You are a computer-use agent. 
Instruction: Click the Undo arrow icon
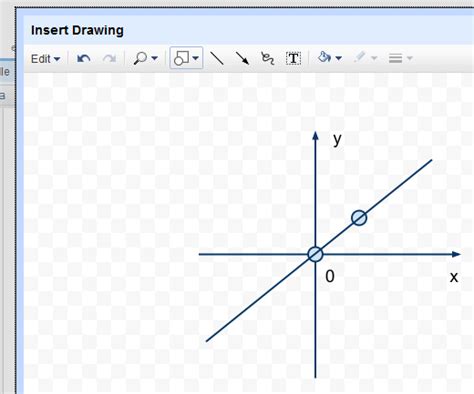pos(83,59)
